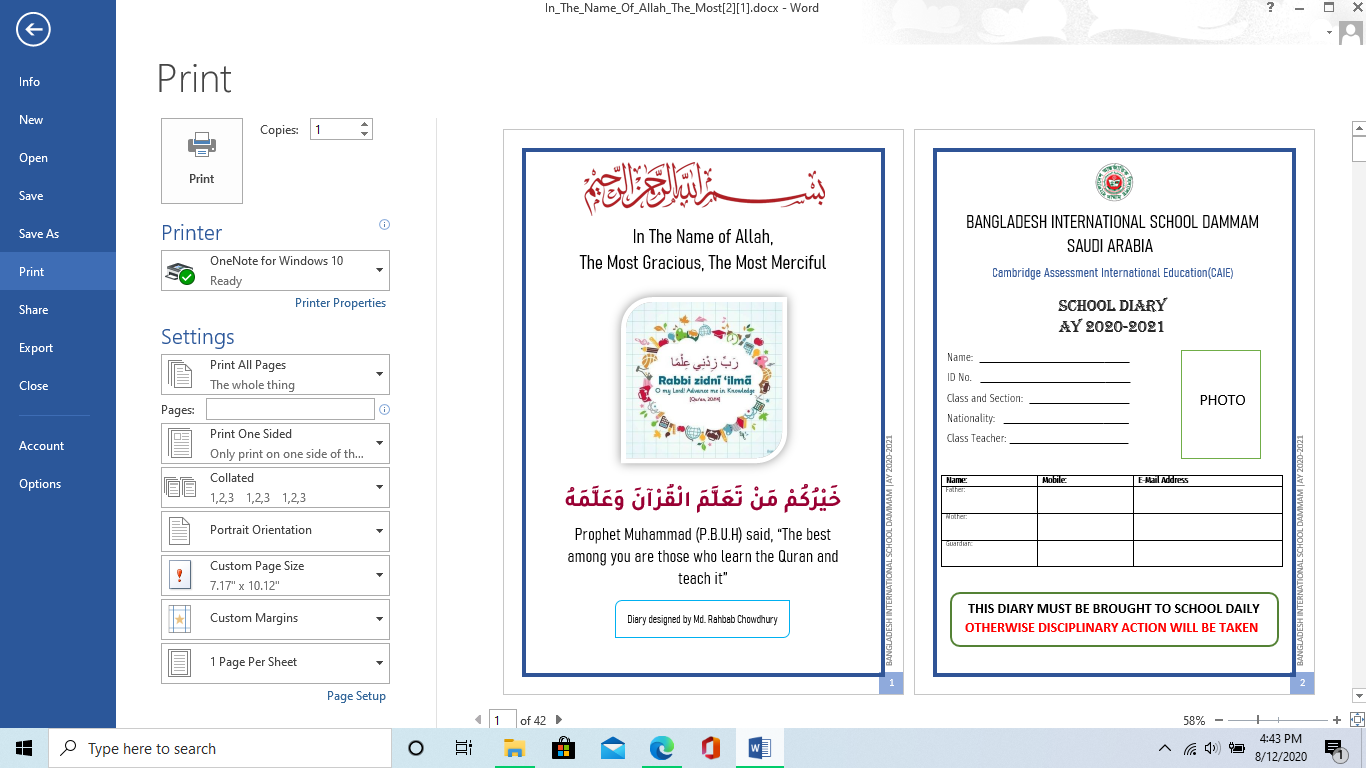Open File Explorer from the taskbar

point(514,748)
